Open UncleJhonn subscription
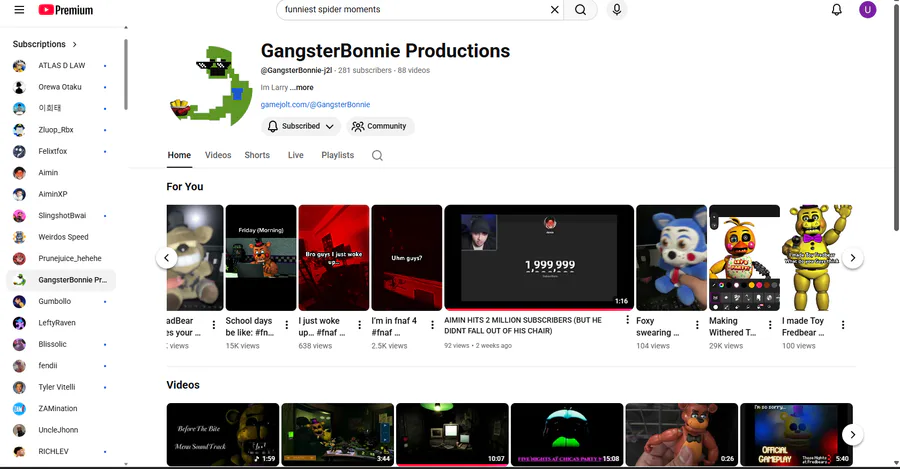The height and width of the screenshot is (469, 900). point(61,430)
